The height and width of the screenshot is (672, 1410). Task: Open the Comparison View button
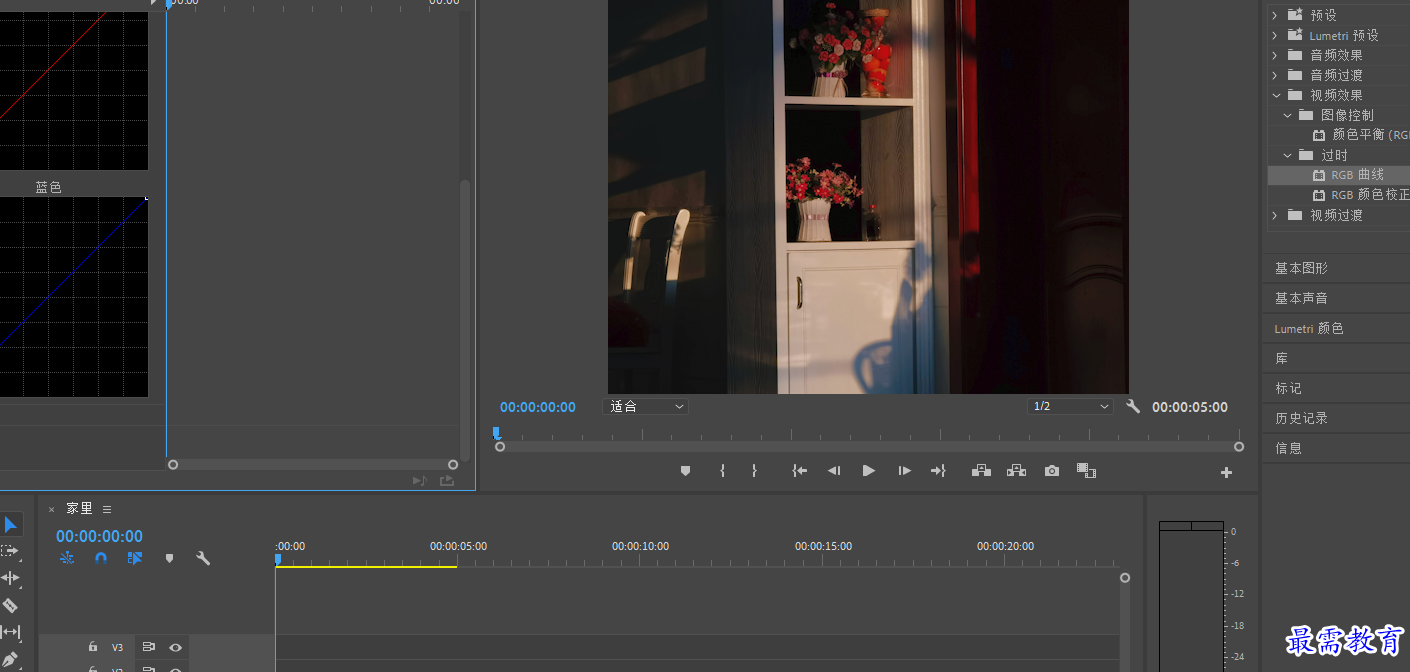1086,470
